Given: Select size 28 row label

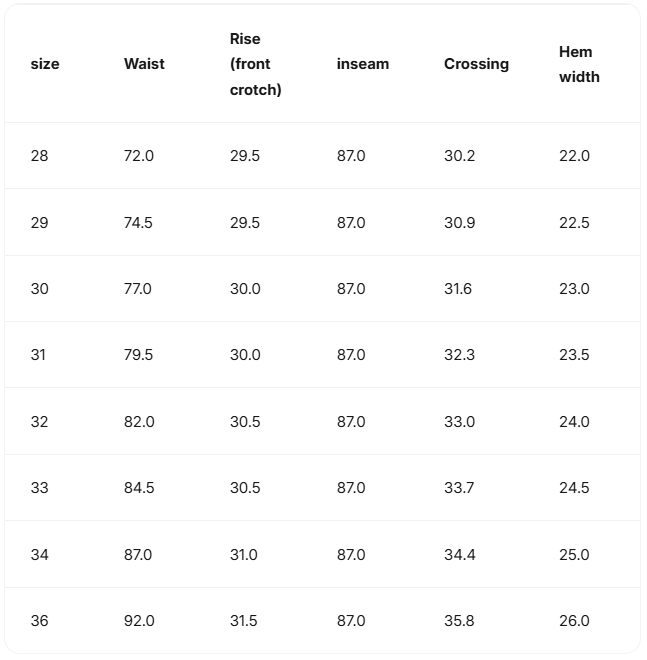Looking at the screenshot, I should coord(39,156).
